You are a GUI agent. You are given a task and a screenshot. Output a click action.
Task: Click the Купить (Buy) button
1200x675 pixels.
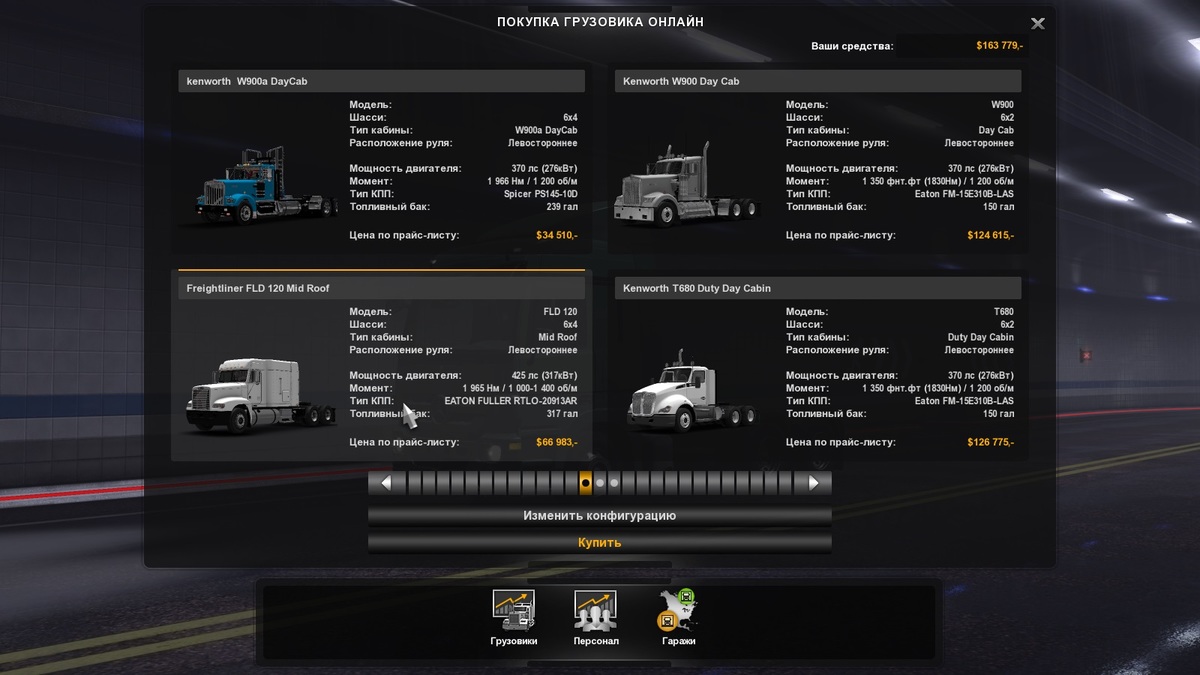(600, 542)
